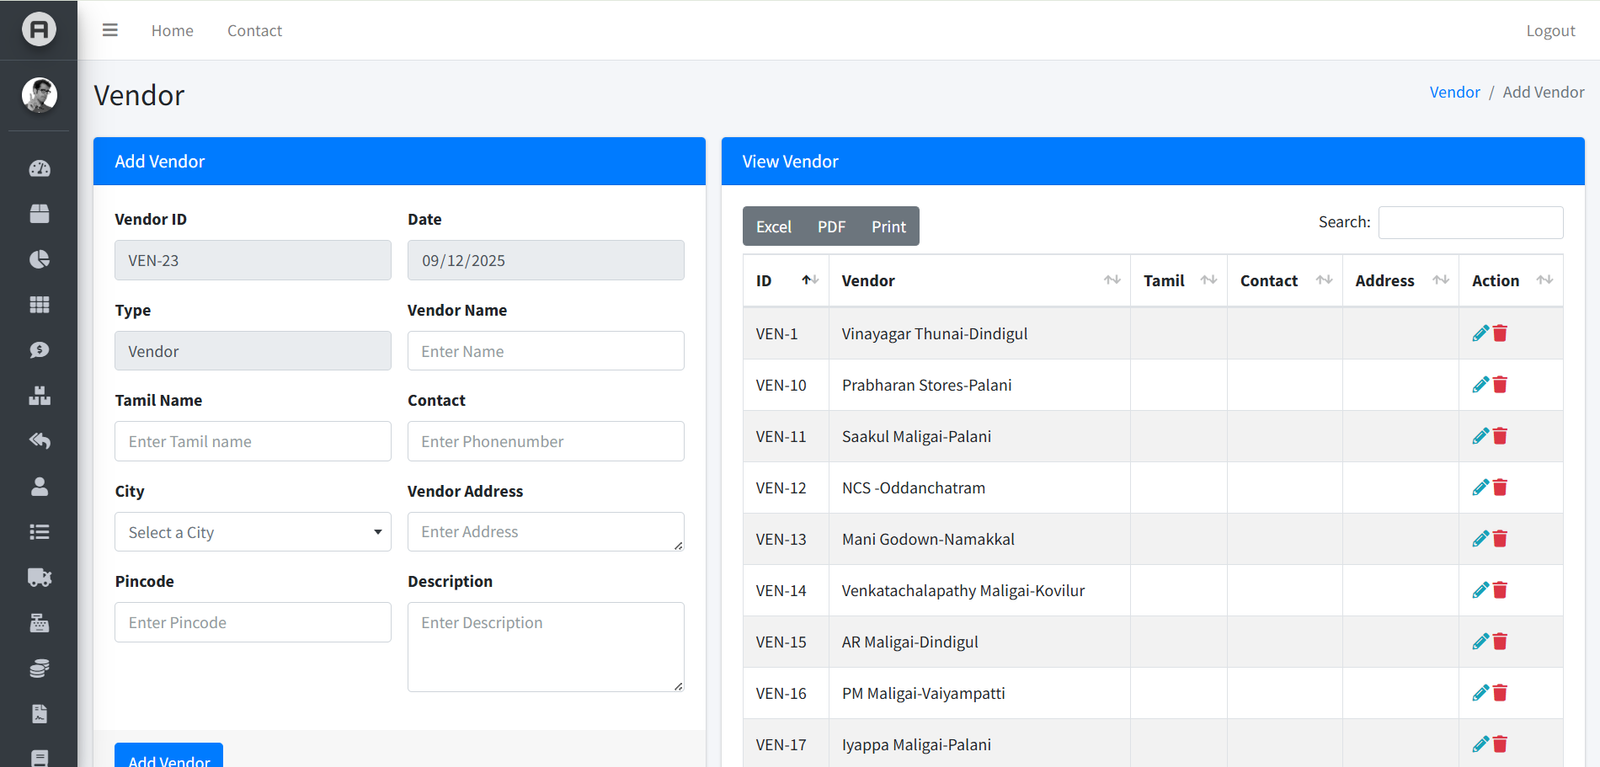Edit vendor VEN-16 PM Maligai
Screen dimensions: 1600x767
1481,693
